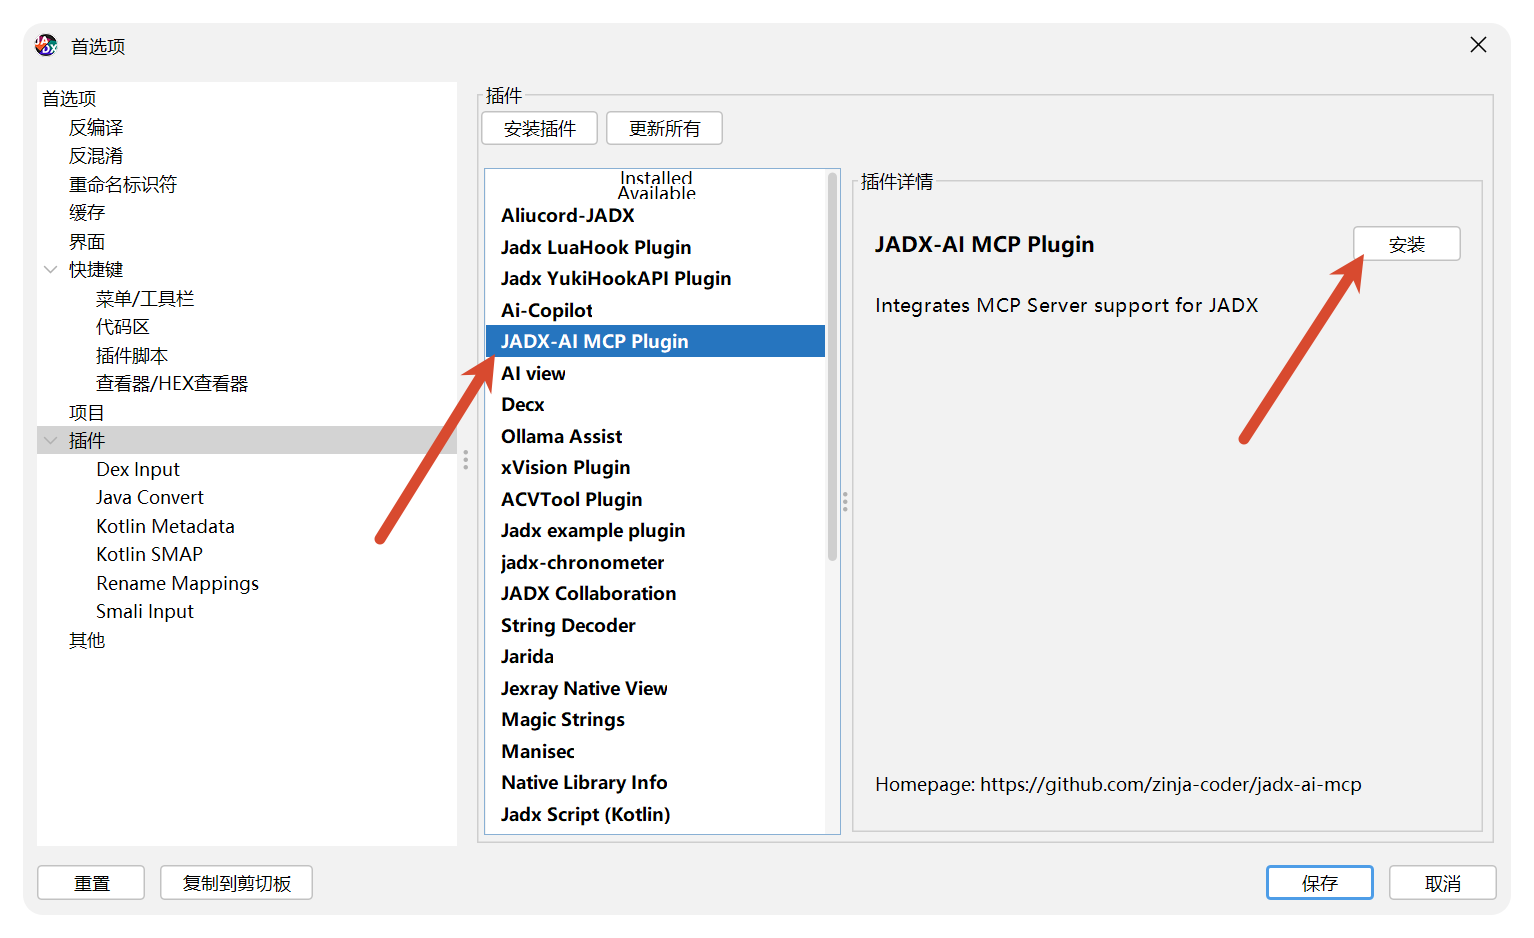Select String Decoder plugin in list
This screenshot has width=1534, height=938.
pos(655,626)
